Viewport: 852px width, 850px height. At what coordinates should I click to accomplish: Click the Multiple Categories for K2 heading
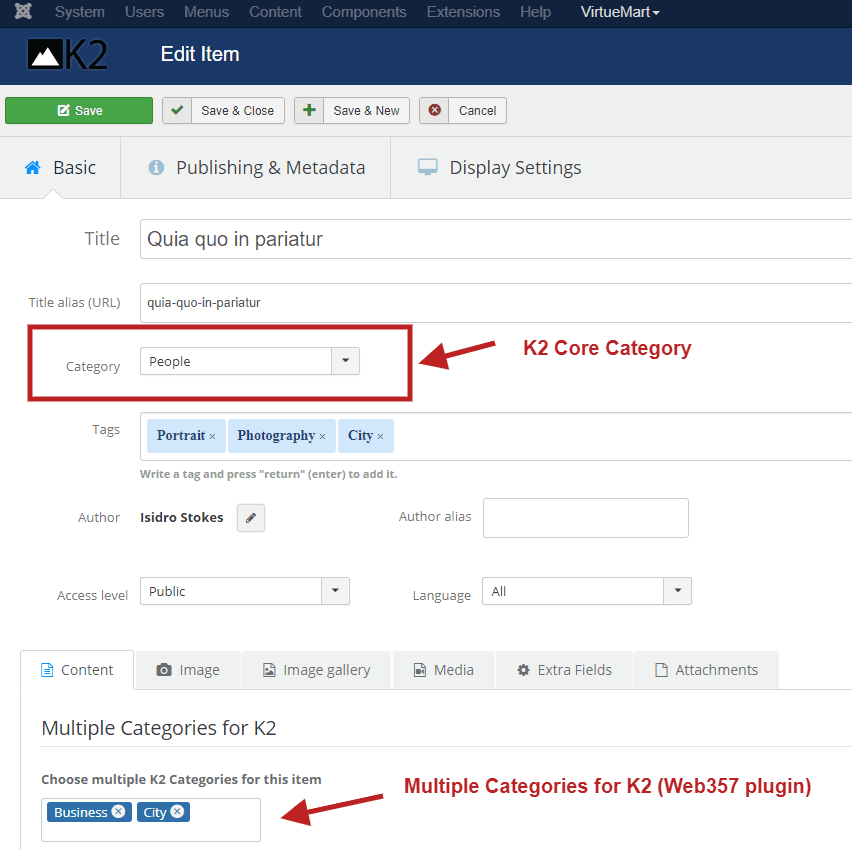159,728
